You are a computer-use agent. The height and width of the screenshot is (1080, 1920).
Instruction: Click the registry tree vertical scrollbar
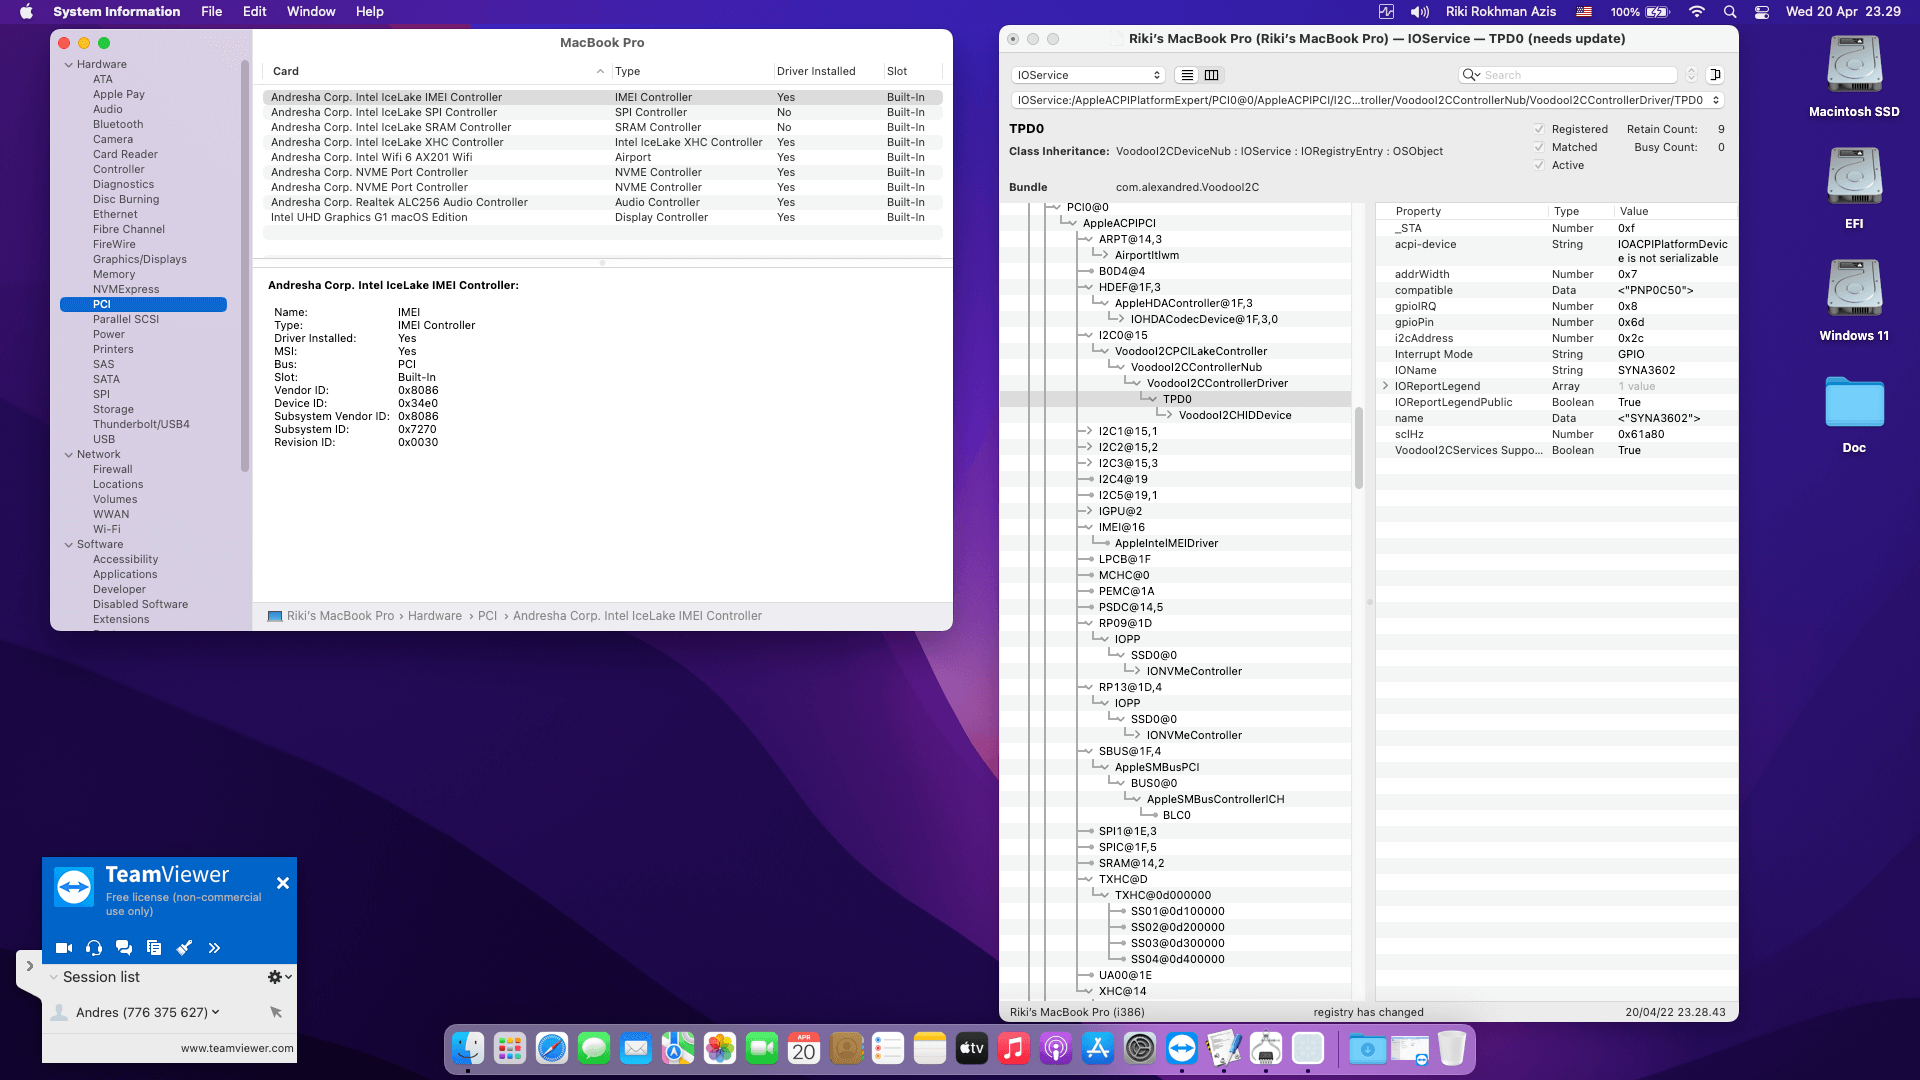[x=1359, y=447]
